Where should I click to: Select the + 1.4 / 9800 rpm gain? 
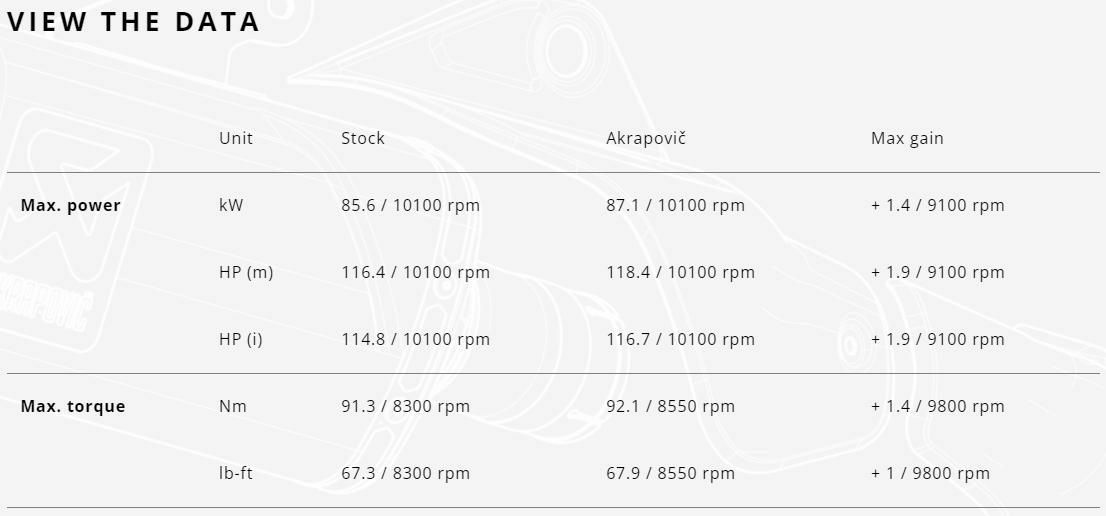point(938,406)
